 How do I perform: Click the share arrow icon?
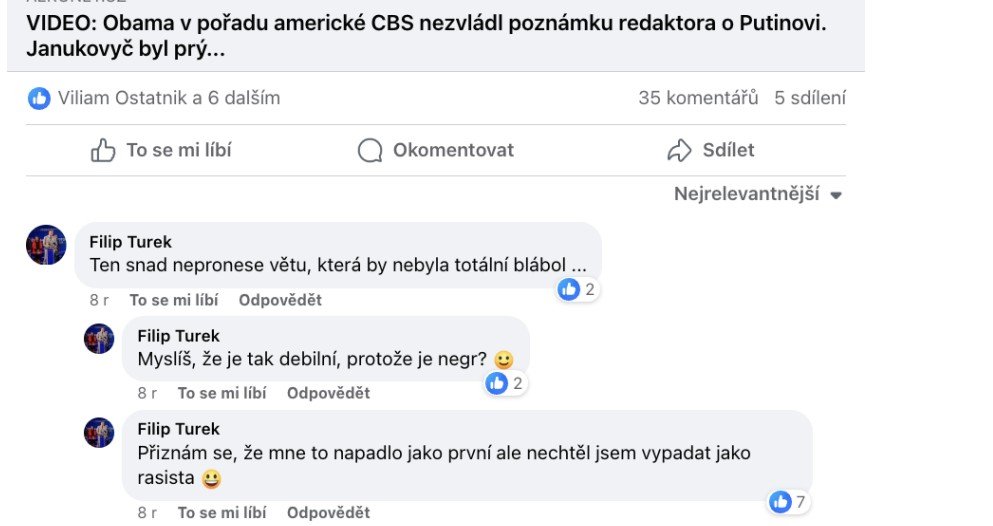680,151
